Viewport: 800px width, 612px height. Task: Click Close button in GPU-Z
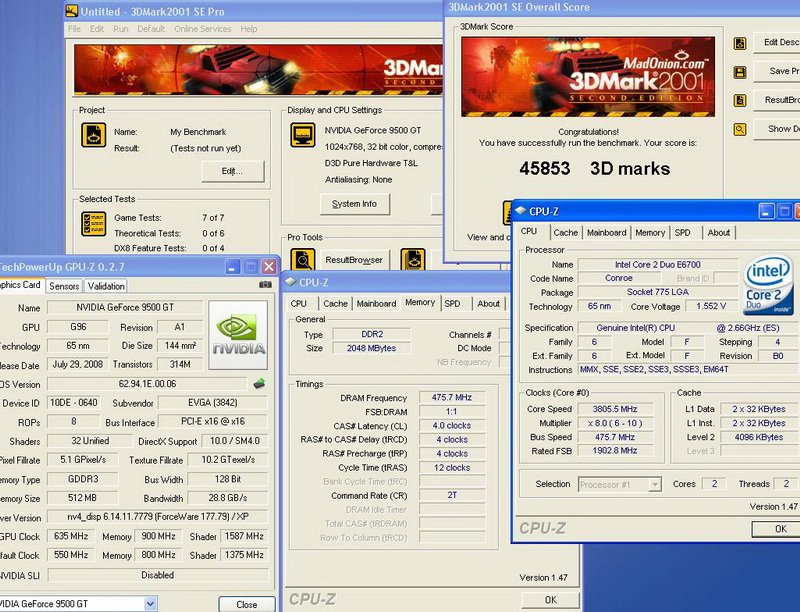(247, 604)
